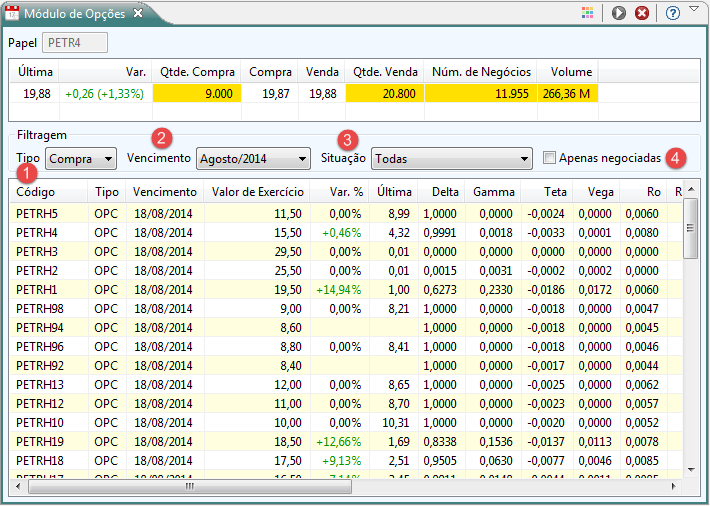This screenshot has height=506, width=710.
Task: Open the Vencimento dropdown Agosto/2014
Action: (x=253, y=159)
